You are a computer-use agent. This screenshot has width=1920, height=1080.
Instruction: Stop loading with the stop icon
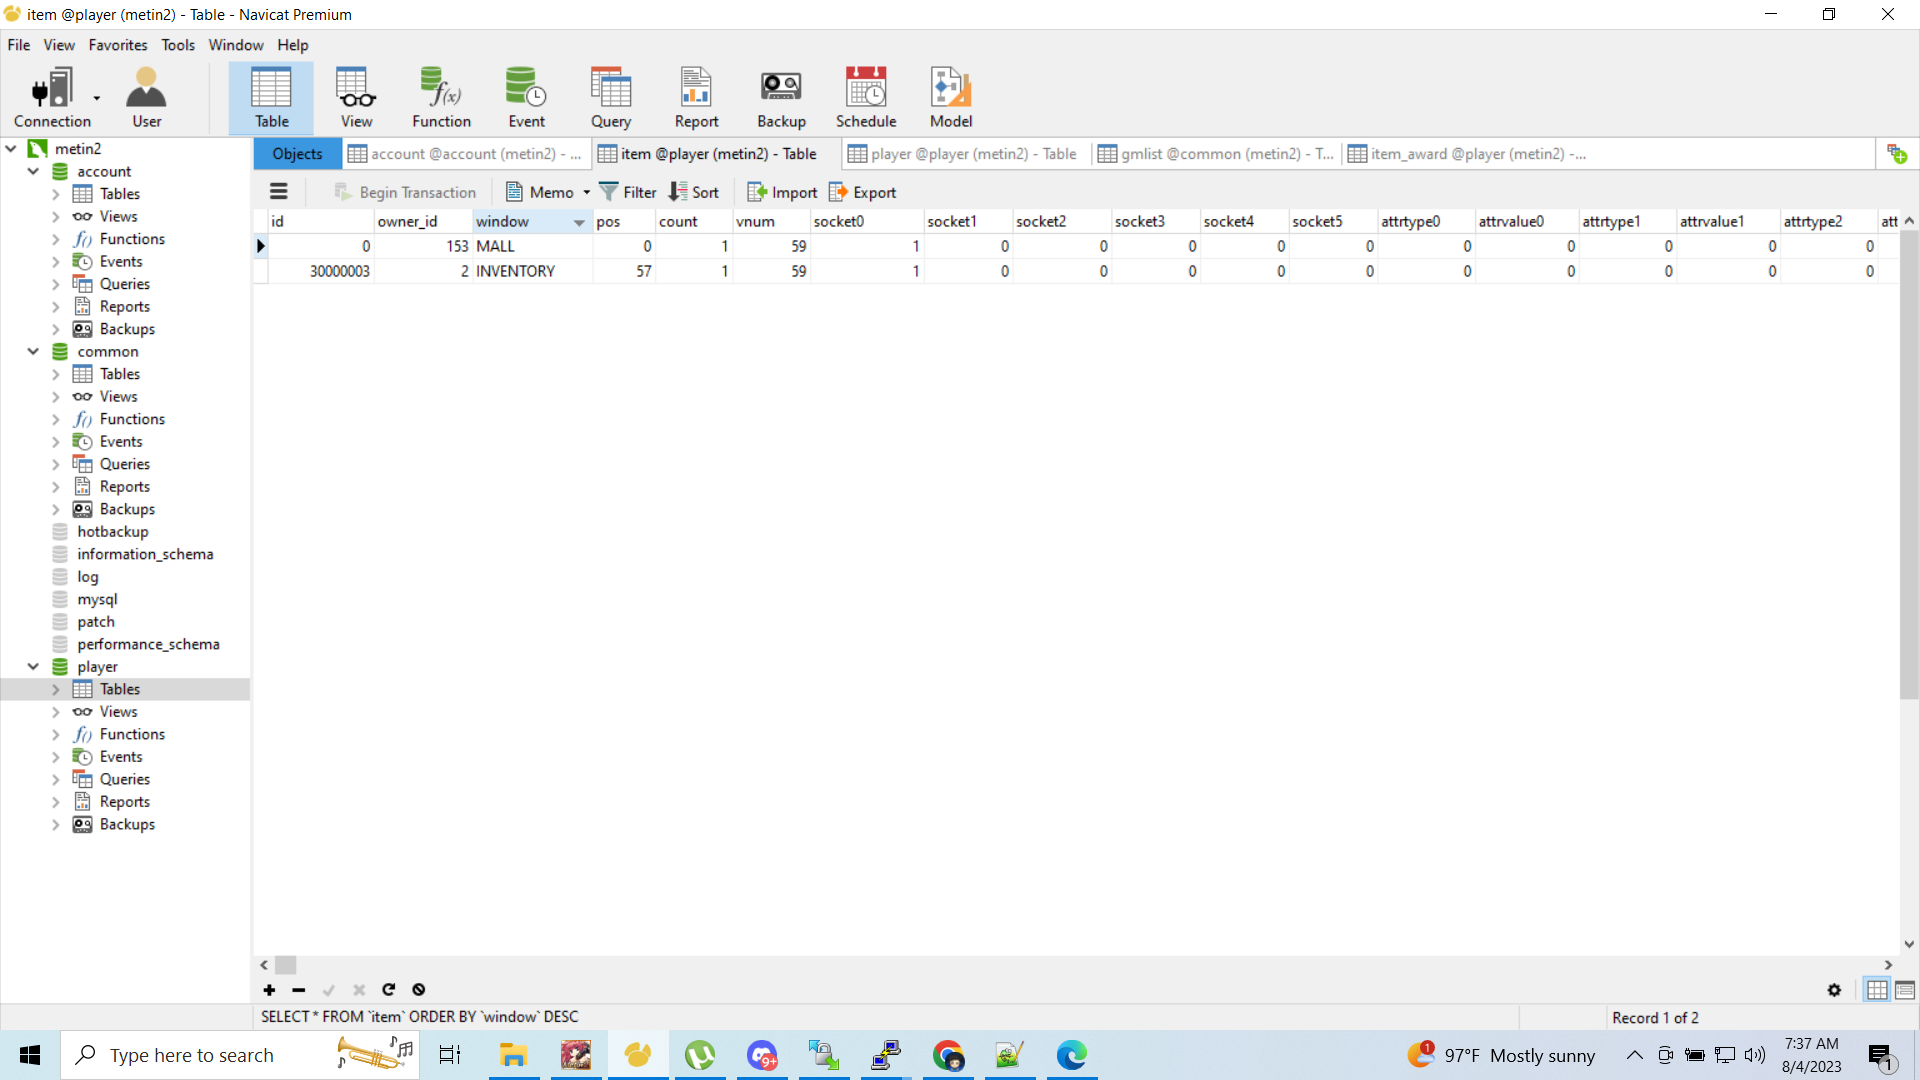(x=419, y=990)
